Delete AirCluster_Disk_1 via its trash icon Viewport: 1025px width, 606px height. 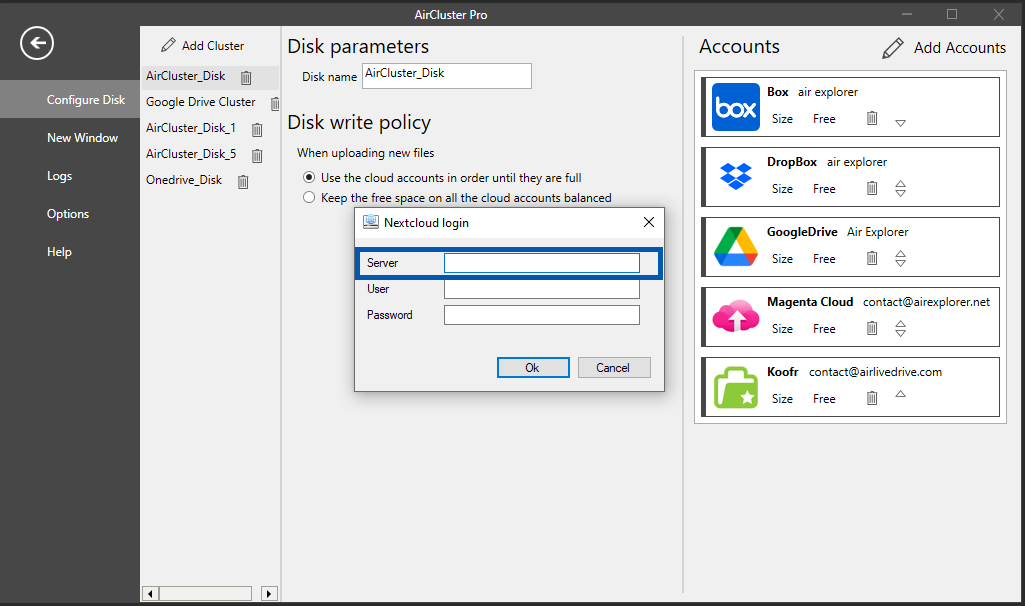(x=257, y=129)
